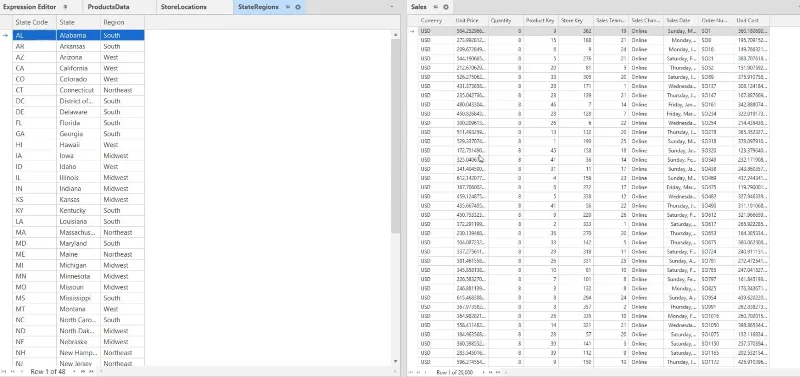Go to previous row in StateRegions navigator
The image size is (800, 377).
[21, 371]
